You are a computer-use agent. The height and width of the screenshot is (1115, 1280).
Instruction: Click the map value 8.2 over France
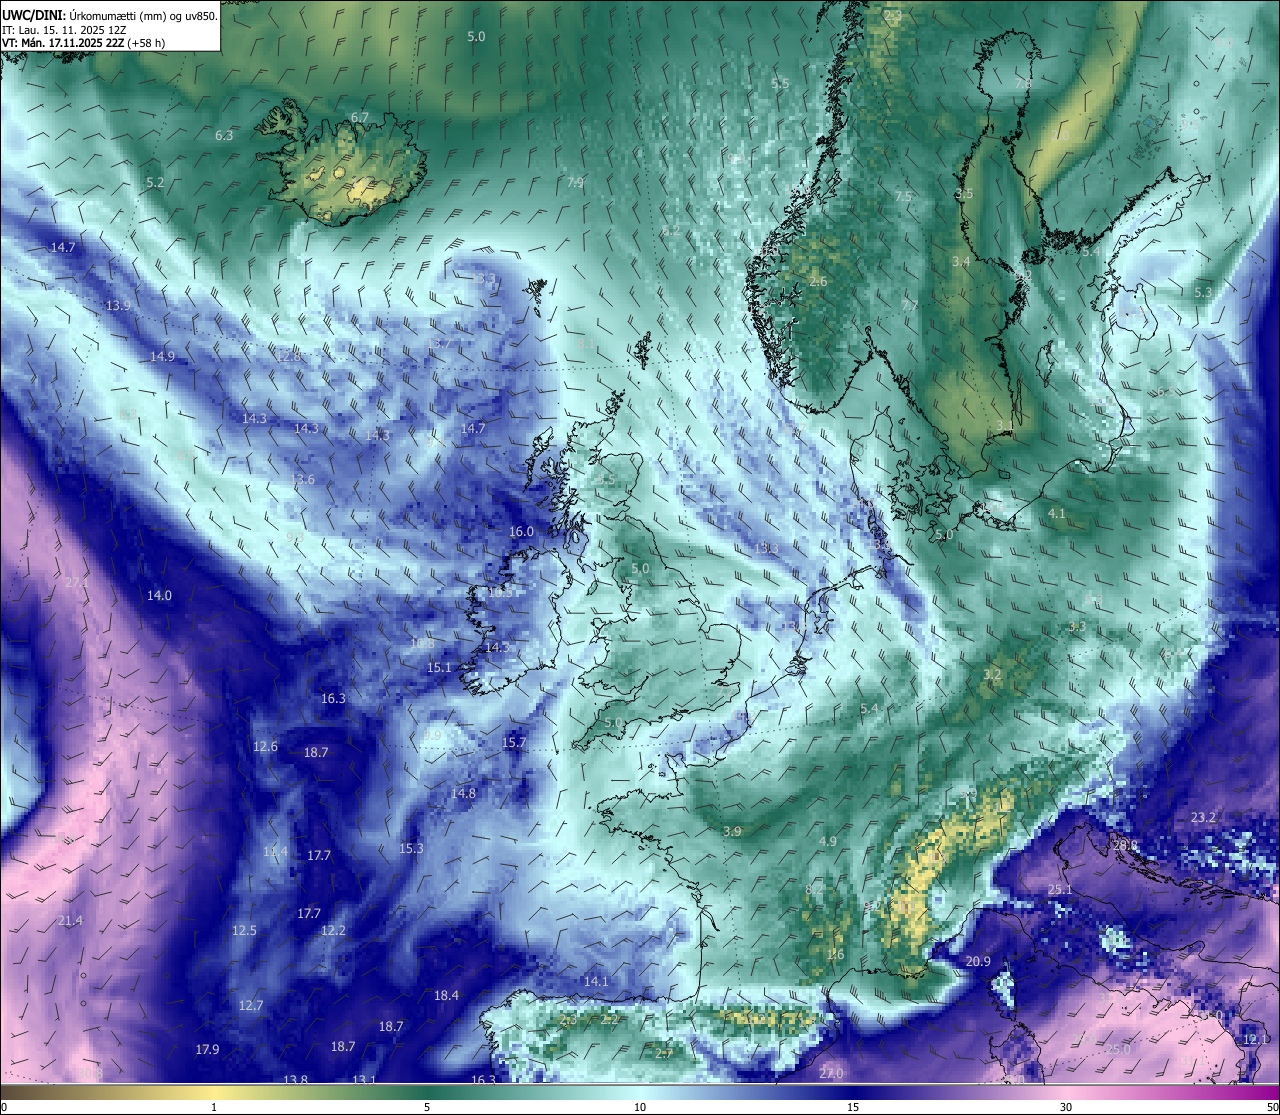tap(814, 889)
